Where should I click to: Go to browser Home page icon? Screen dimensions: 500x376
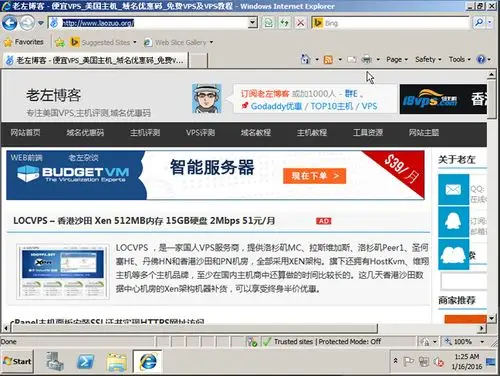coord(305,59)
